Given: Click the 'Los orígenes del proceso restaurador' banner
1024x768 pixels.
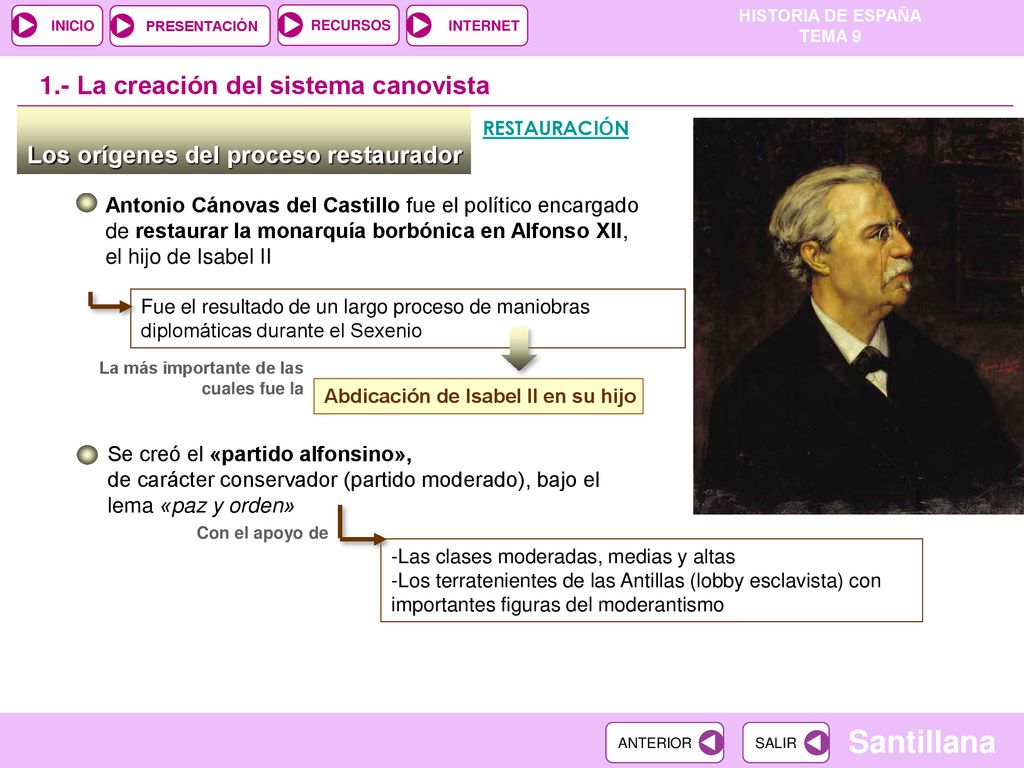Looking at the screenshot, I should point(244,141).
